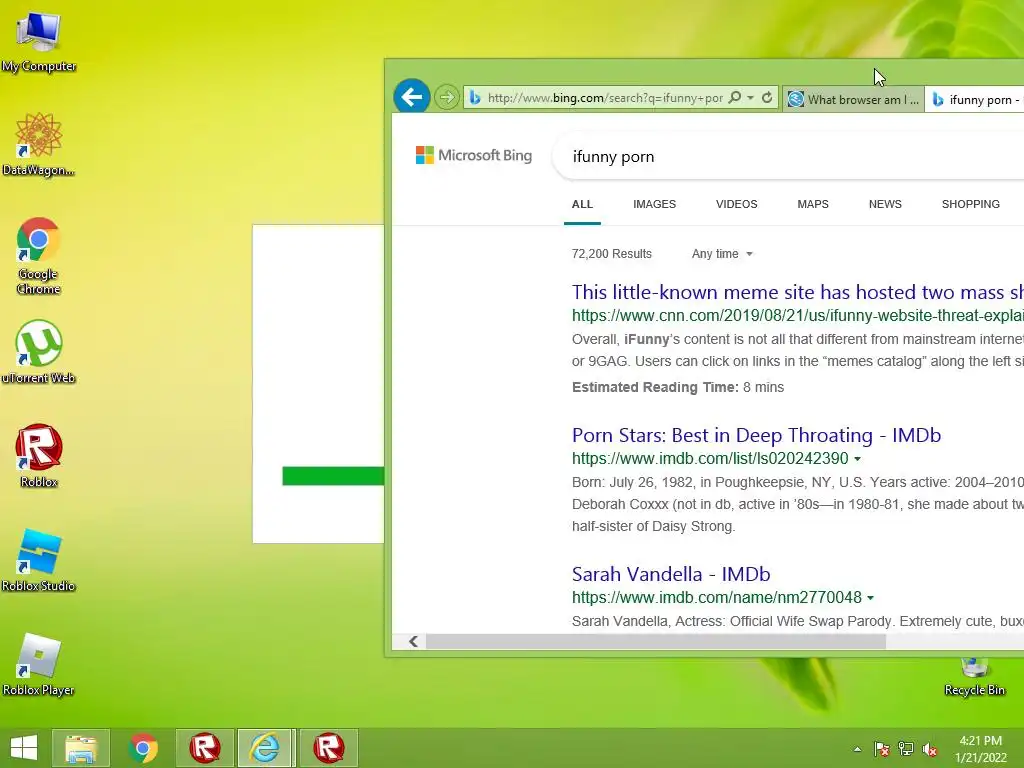
Task: Open the taskbar clock showing 4:21 PM
Action: coord(980,748)
